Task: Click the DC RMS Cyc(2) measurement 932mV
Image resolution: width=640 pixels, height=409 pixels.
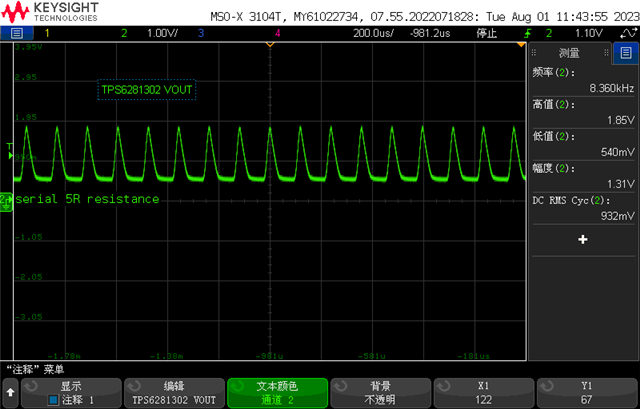Action: 583,208
